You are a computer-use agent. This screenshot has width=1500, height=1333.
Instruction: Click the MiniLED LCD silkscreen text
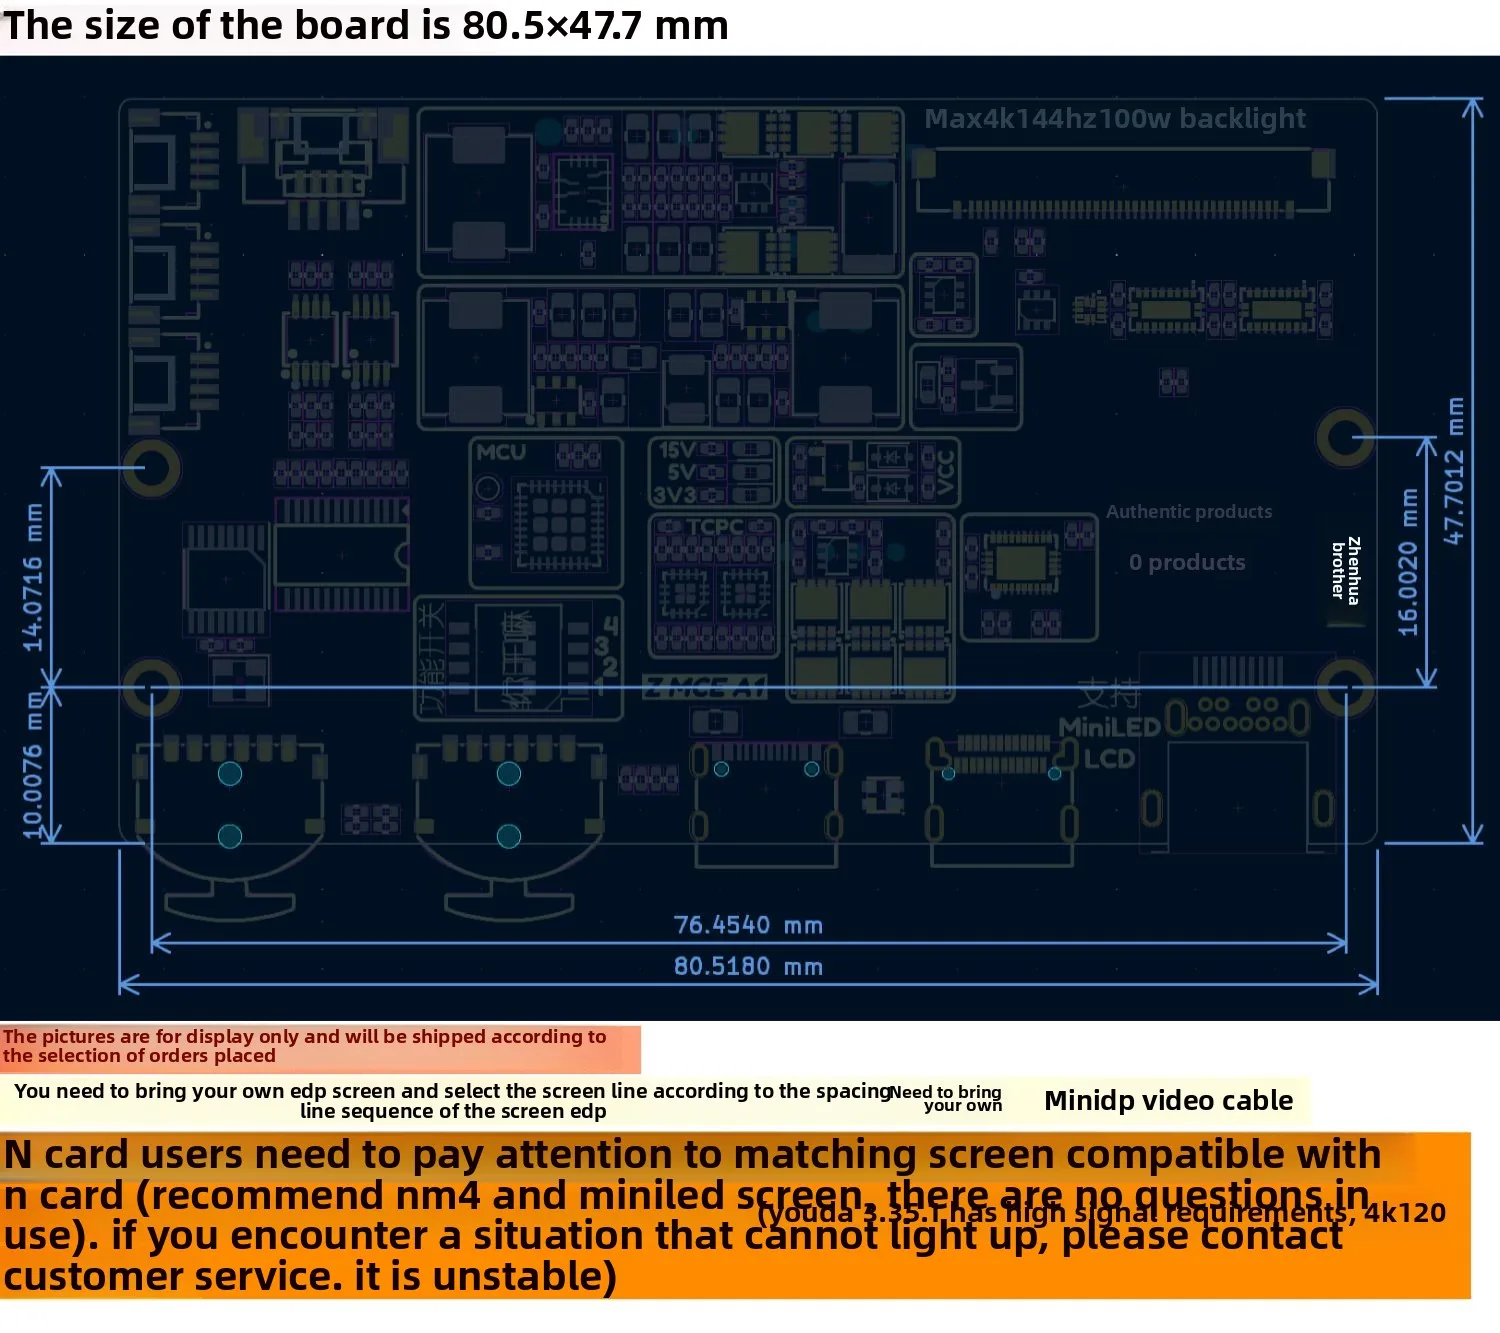[x=1109, y=741]
